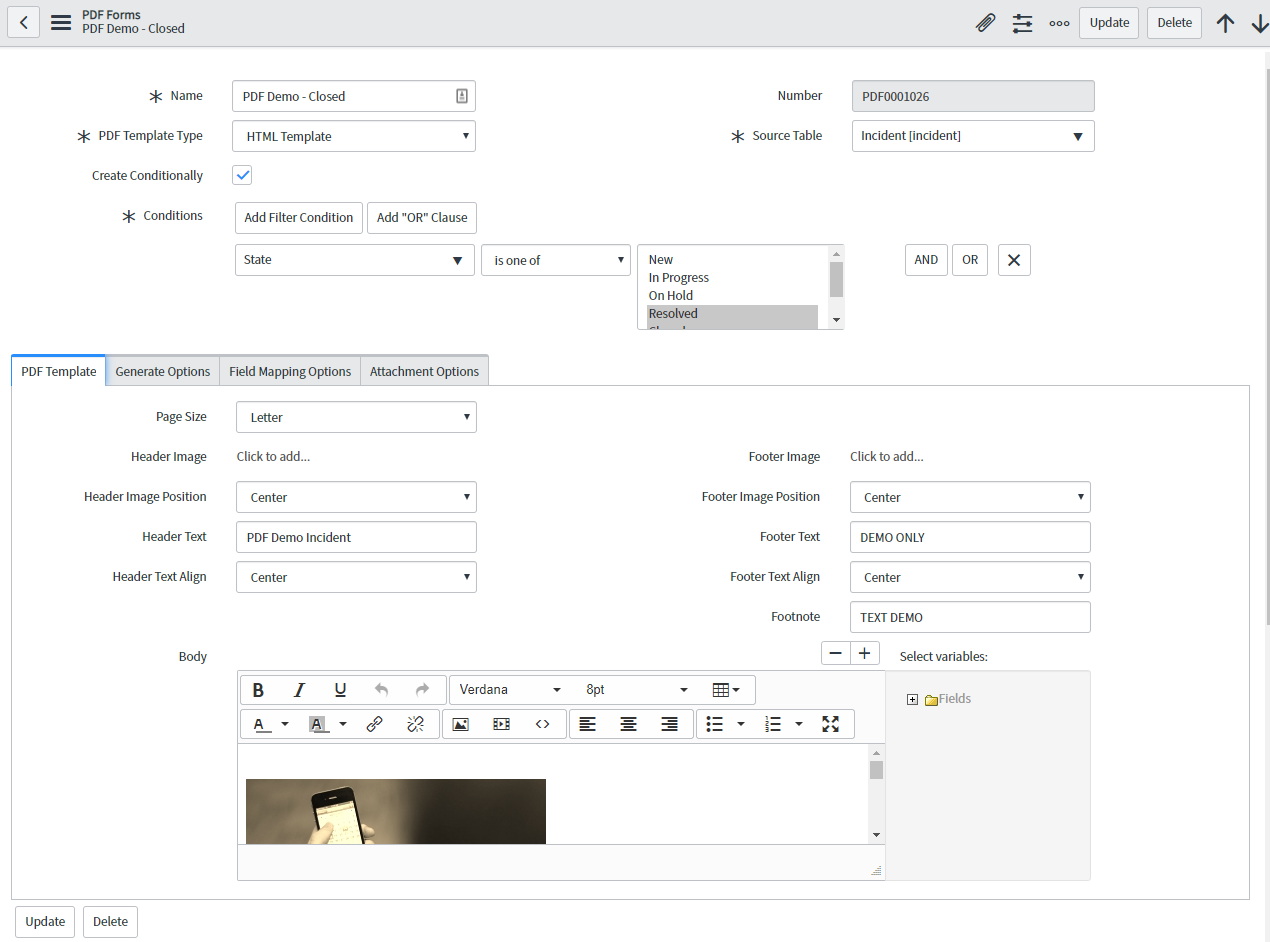Uncheck the Create Conditionally checkbox
The height and width of the screenshot is (942, 1270).
(241, 174)
